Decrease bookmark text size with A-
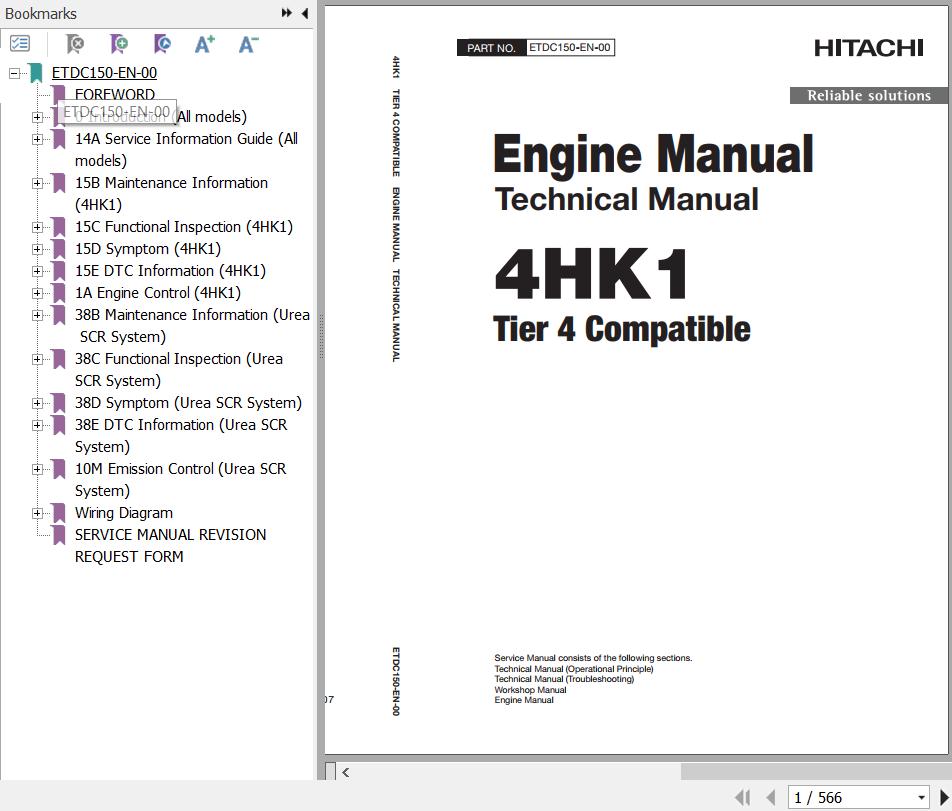This screenshot has width=952, height=811. 248,44
